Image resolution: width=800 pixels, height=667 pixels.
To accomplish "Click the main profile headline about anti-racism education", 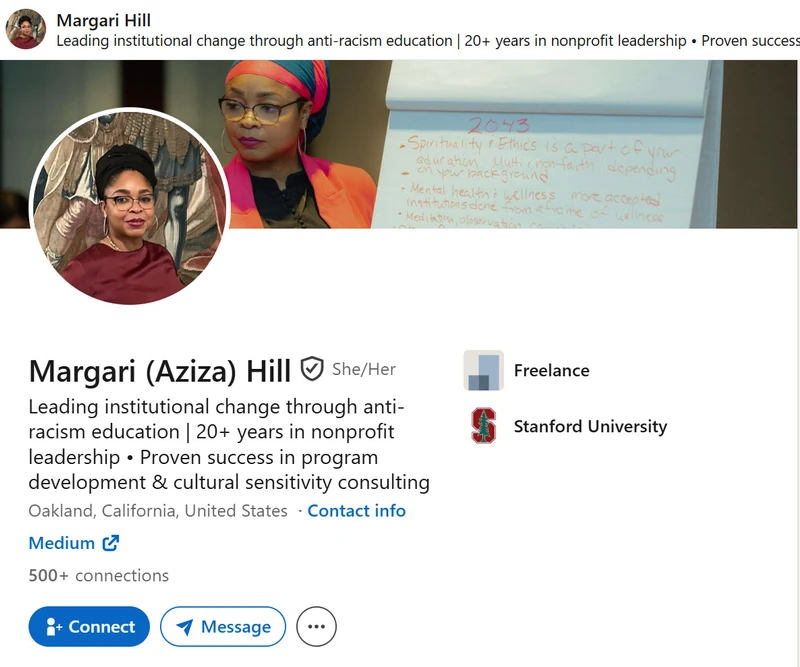I will click(229, 444).
